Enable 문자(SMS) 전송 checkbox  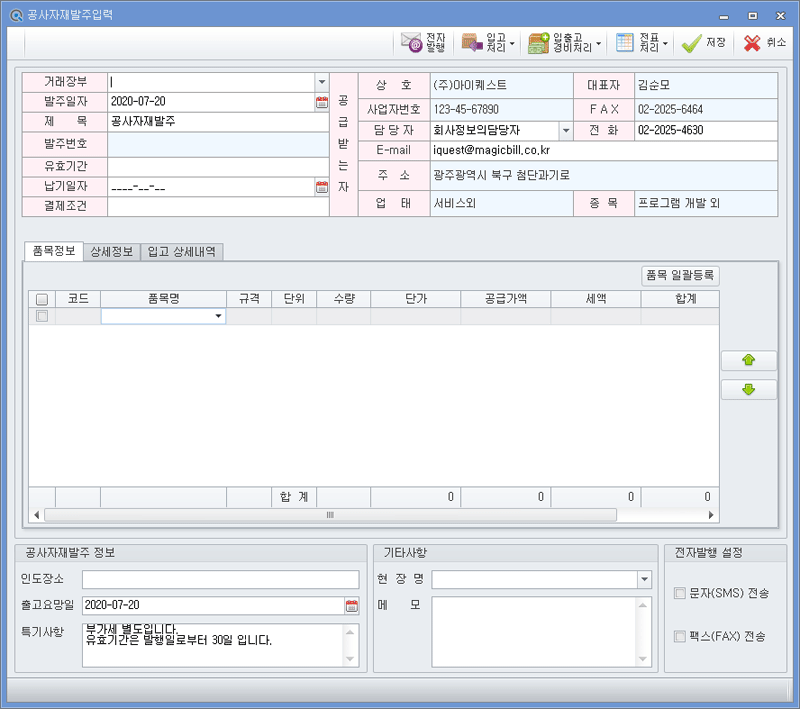pyautogui.click(x=680, y=593)
